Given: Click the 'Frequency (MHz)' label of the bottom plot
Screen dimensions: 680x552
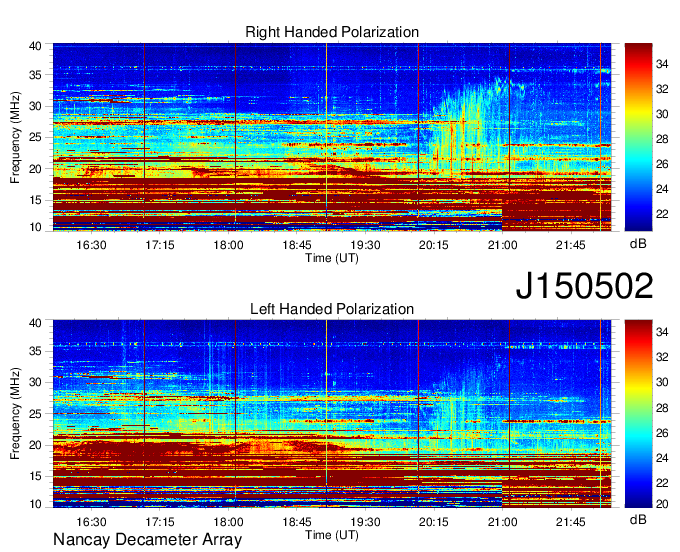Looking at the screenshot, I should click(15, 414).
